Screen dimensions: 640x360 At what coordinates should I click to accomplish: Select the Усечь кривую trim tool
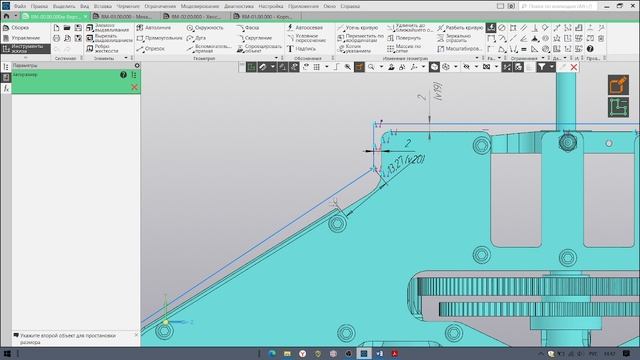click(358, 28)
